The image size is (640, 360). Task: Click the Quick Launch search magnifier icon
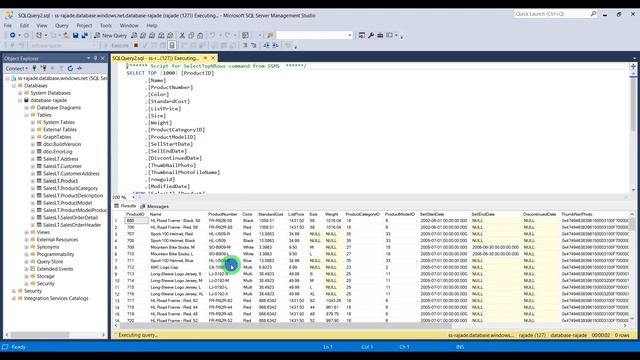[593, 14]
